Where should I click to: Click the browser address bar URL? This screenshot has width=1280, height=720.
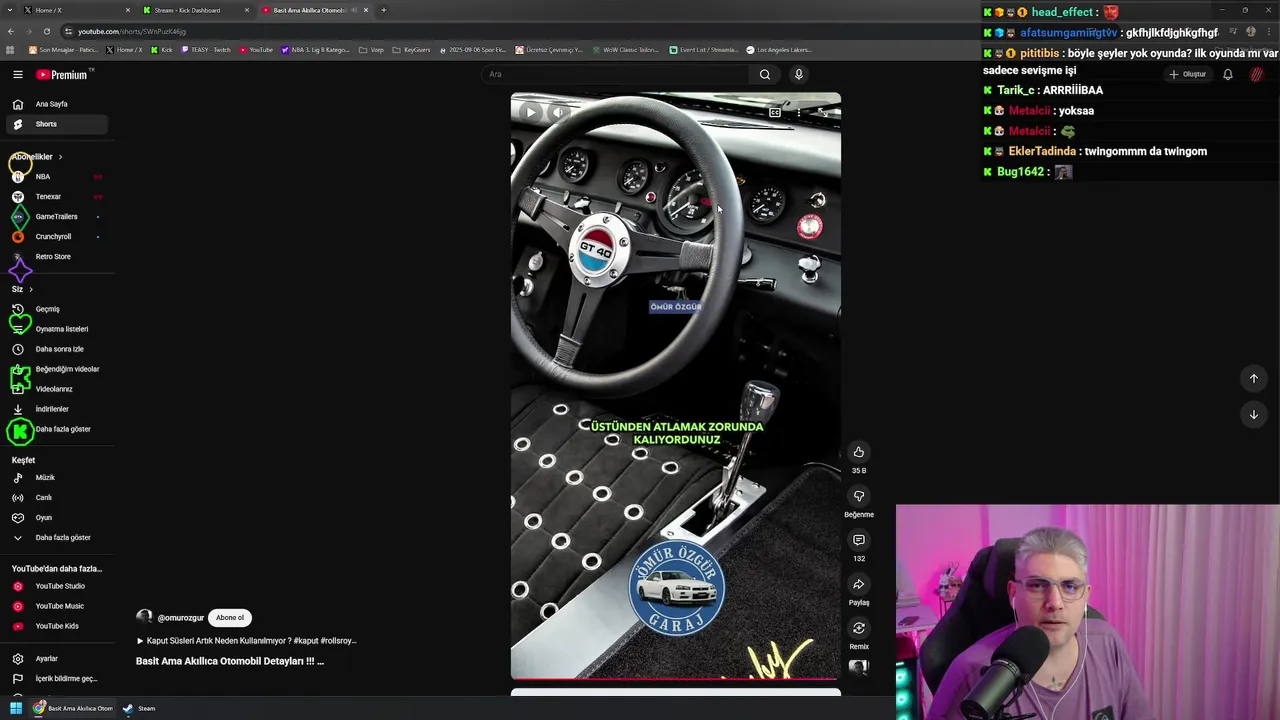point(132,31)
